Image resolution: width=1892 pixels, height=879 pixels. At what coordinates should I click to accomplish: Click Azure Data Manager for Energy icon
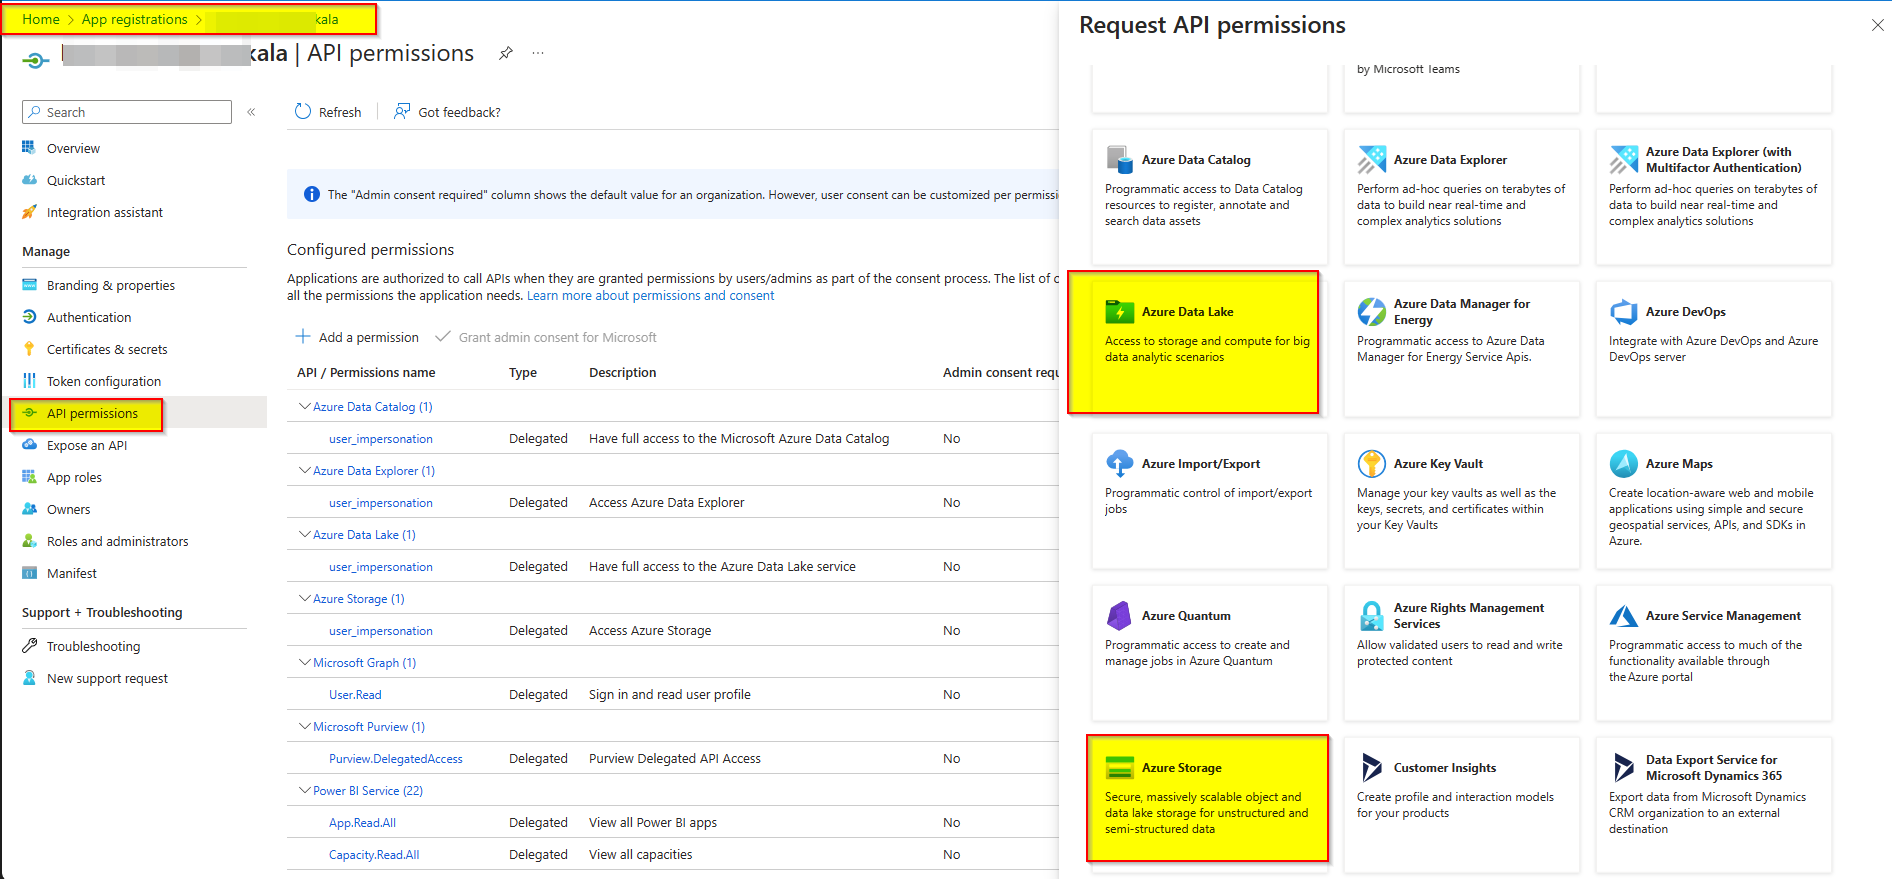point(1371,311)
